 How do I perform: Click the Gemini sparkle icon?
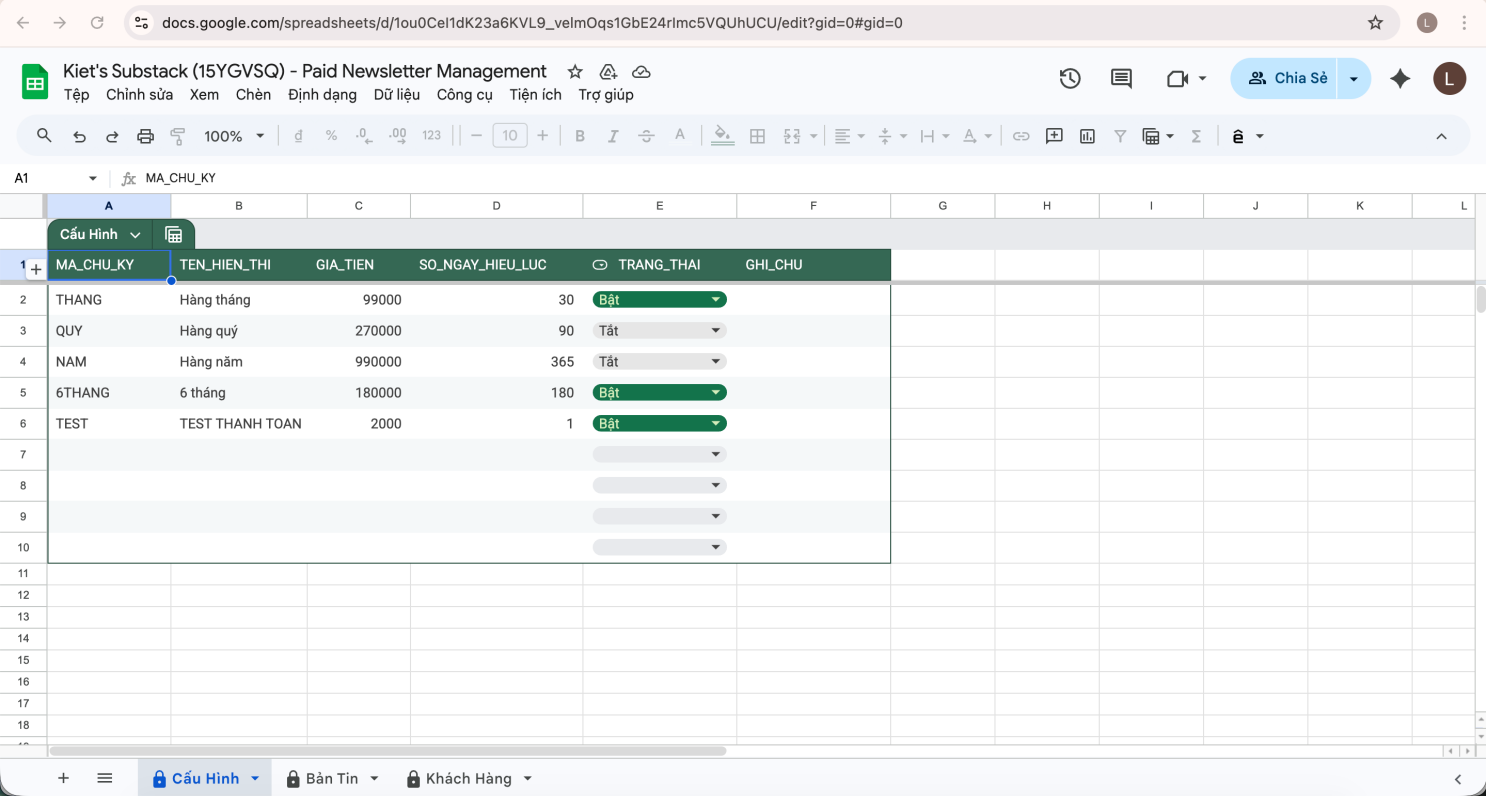coord(1400,78)
